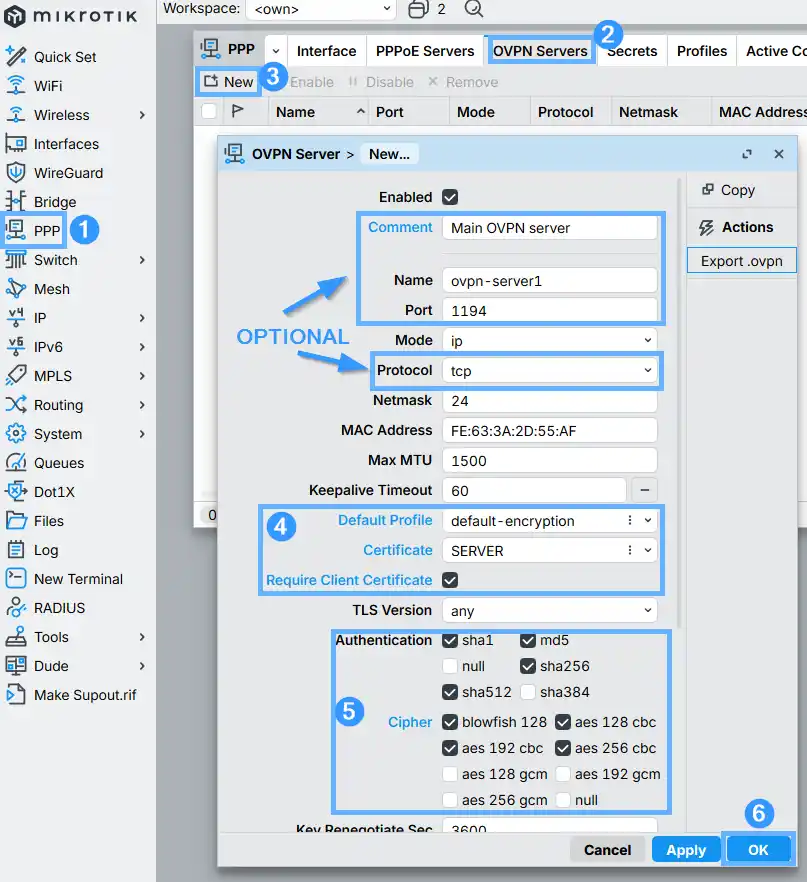This screenshot has width=807, height=882.
Task: Click the dialog vertical scrollbar
Action: point(679,403)
